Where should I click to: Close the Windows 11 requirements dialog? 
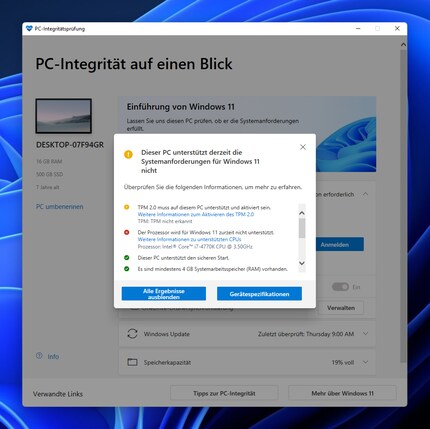coord(303,147)
